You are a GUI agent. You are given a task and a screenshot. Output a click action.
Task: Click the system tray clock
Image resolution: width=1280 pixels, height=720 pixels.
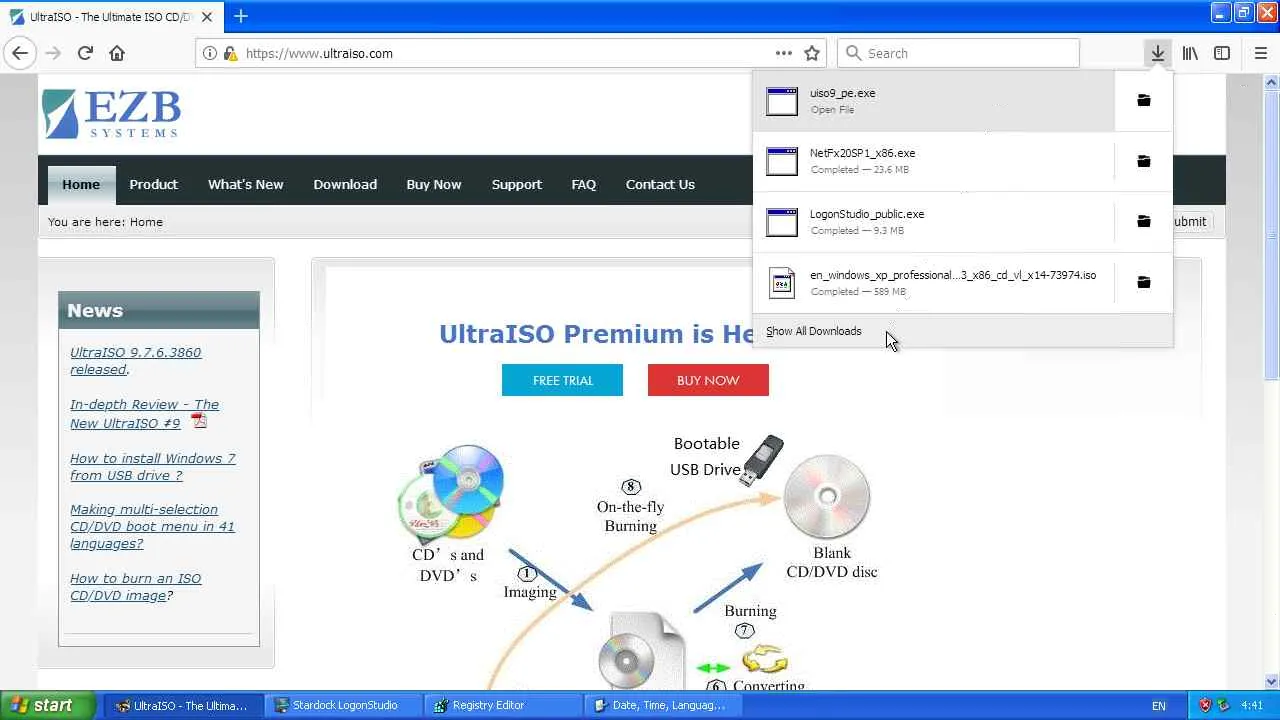(1251, 705)
